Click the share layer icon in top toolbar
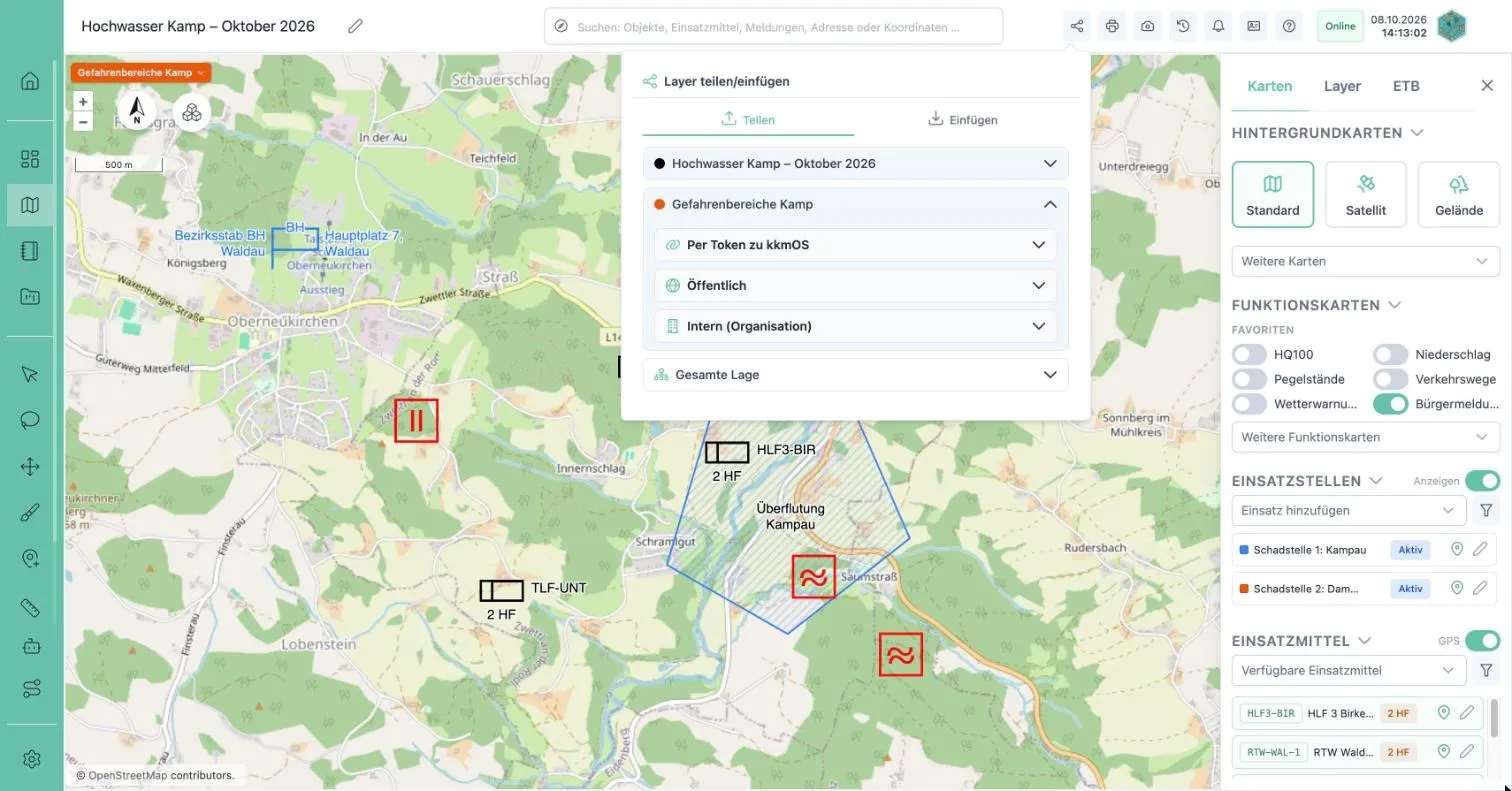The width and height of the screenshot is (1512, 791). point(1077,26)
